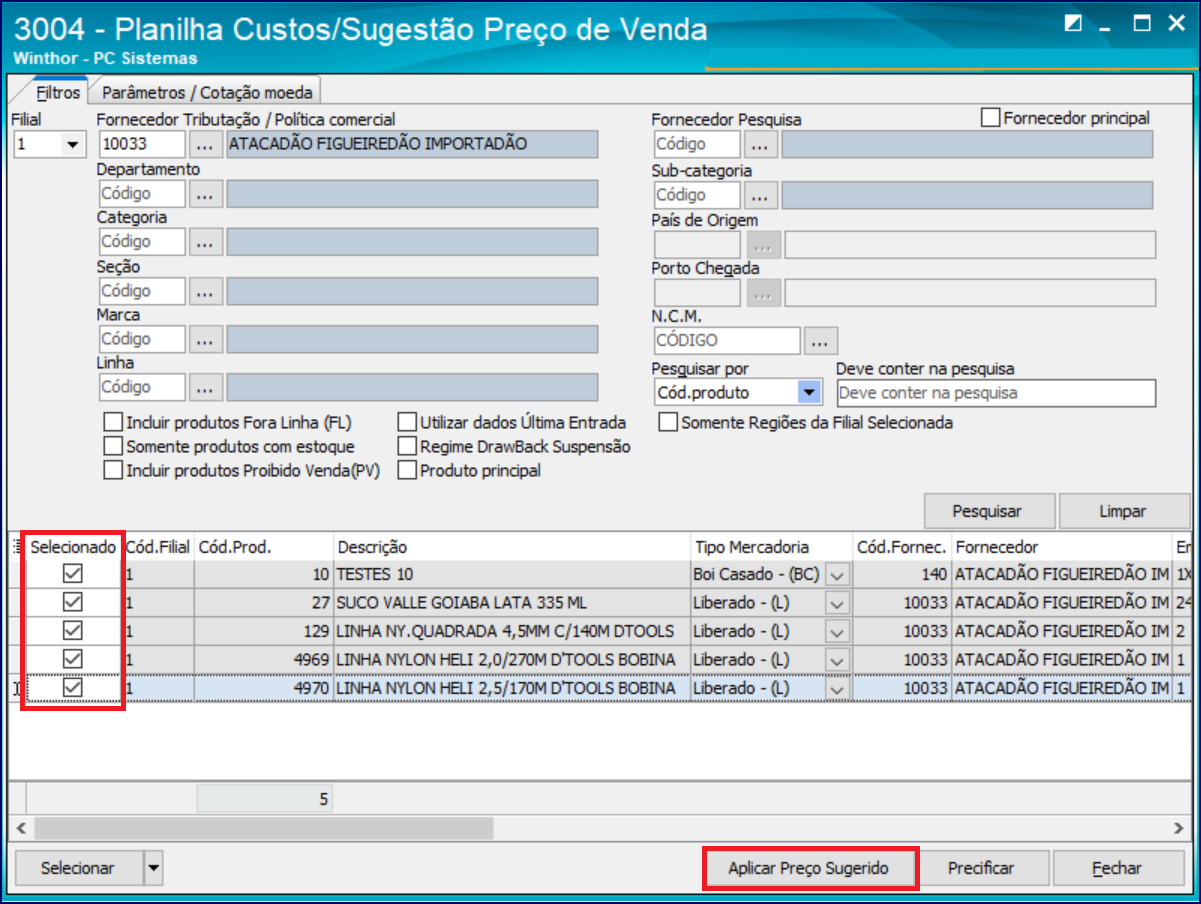Open the Fornecedor Pesquisa lookup ellipsis button

pos(761,144)
